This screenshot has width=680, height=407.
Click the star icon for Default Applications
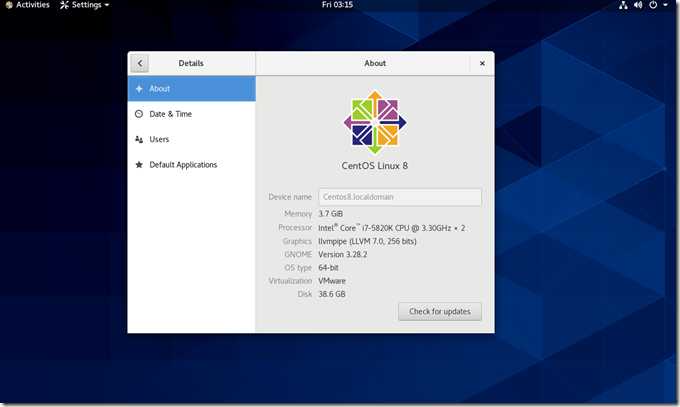pos(139,165)
